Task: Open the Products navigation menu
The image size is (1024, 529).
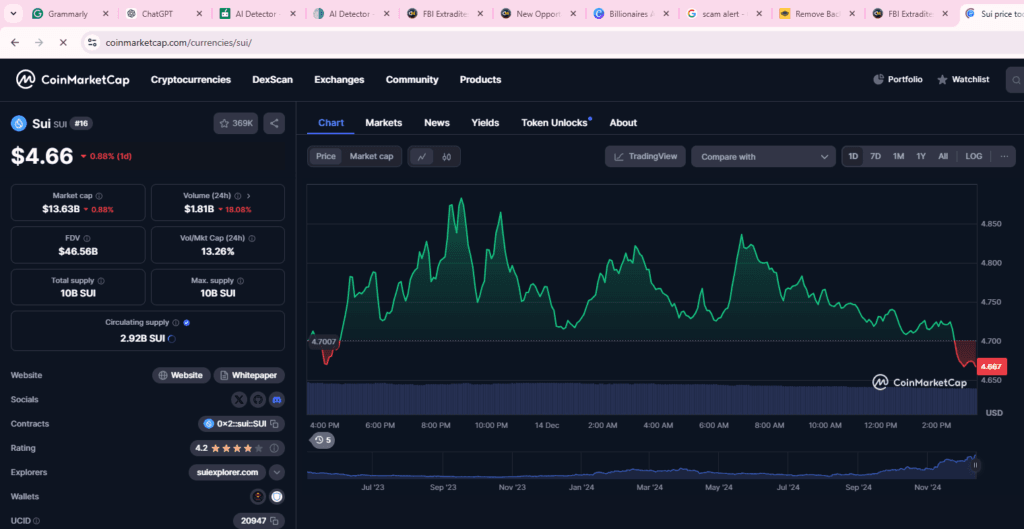Action: click(481, 80)
